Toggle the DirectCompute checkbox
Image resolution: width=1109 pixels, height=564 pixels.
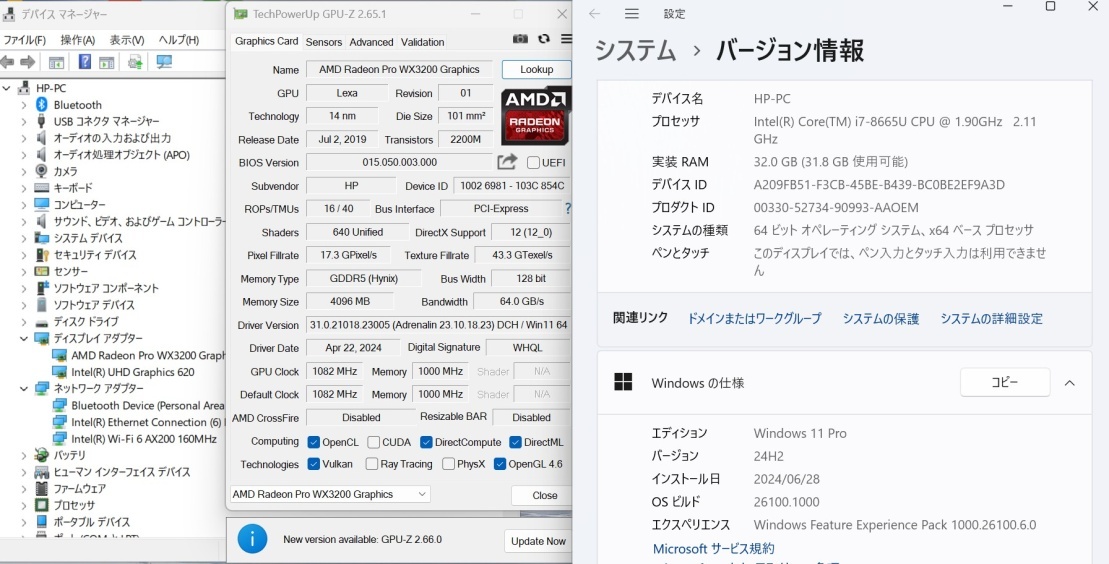tap(426, 442)
